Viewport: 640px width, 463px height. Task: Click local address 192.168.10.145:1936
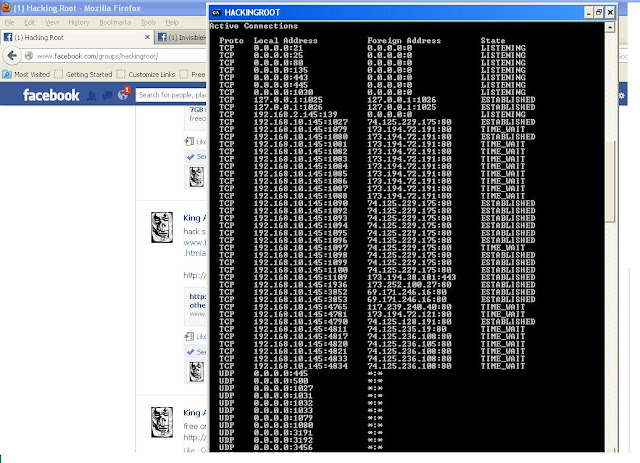point(300,285)
